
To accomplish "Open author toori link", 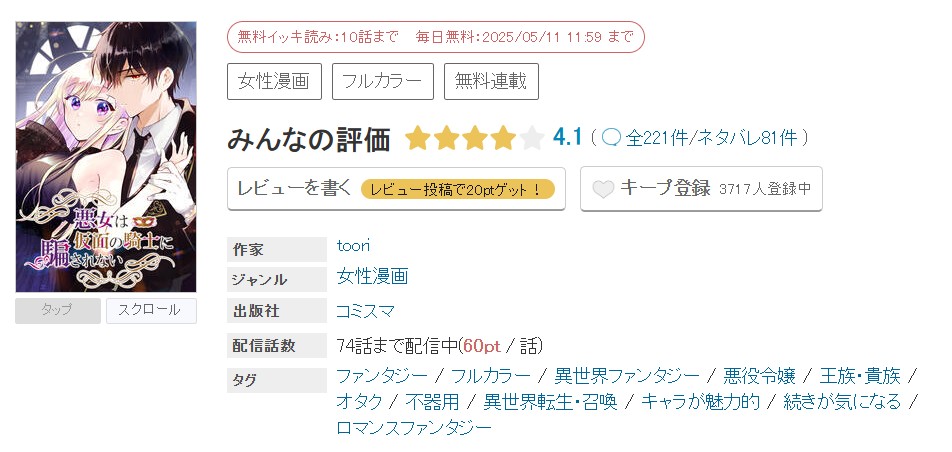I will [x=355, y=246].
